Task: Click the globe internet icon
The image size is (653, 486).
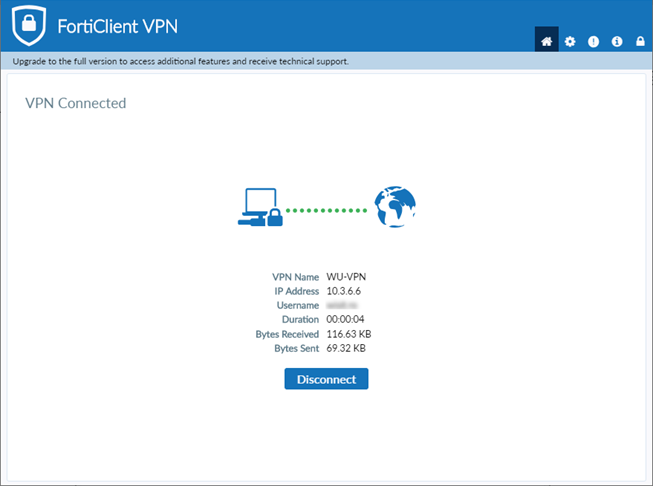Action: click(x=394, y=206)
